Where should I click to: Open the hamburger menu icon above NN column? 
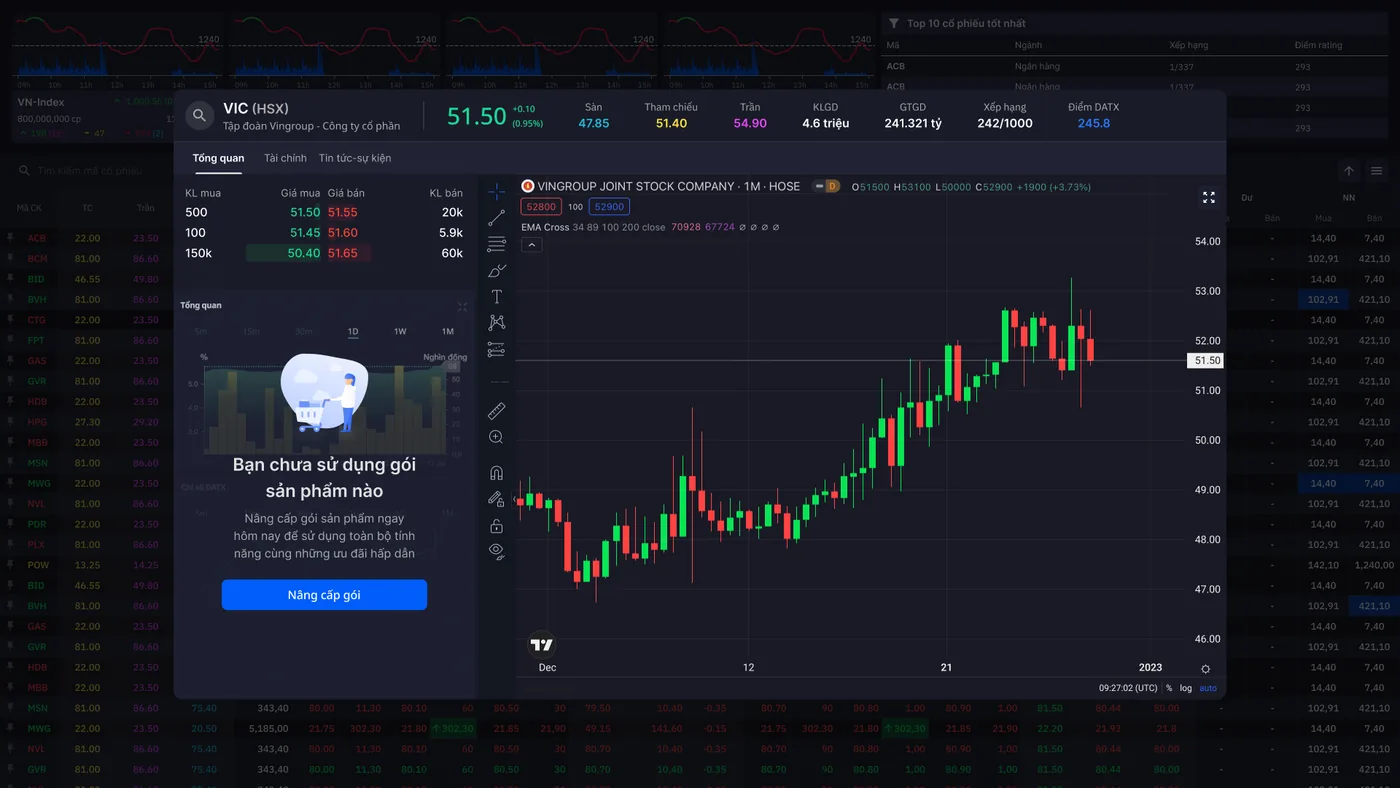click(1377, 171)
